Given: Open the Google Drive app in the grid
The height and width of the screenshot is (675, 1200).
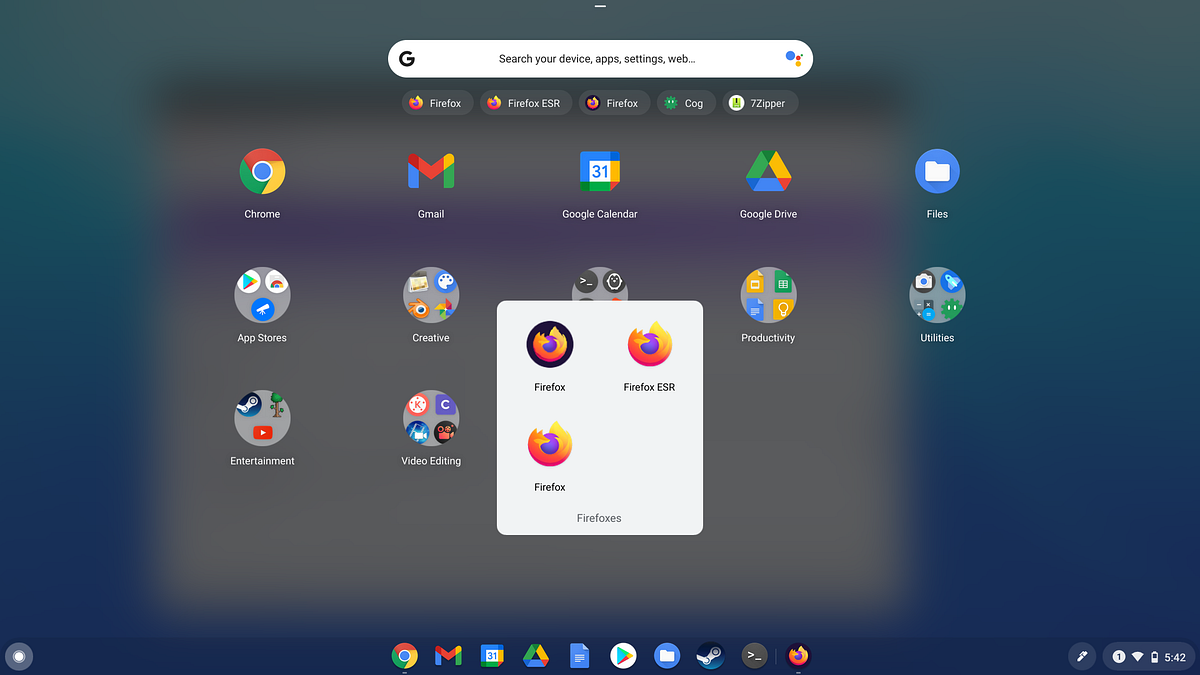Looking at the screenshot, I should coord(769,171).
